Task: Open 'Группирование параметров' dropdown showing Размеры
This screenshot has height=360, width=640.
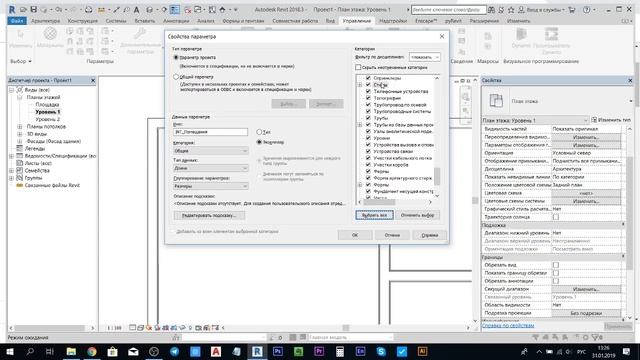Action: (x=211, y=186)
